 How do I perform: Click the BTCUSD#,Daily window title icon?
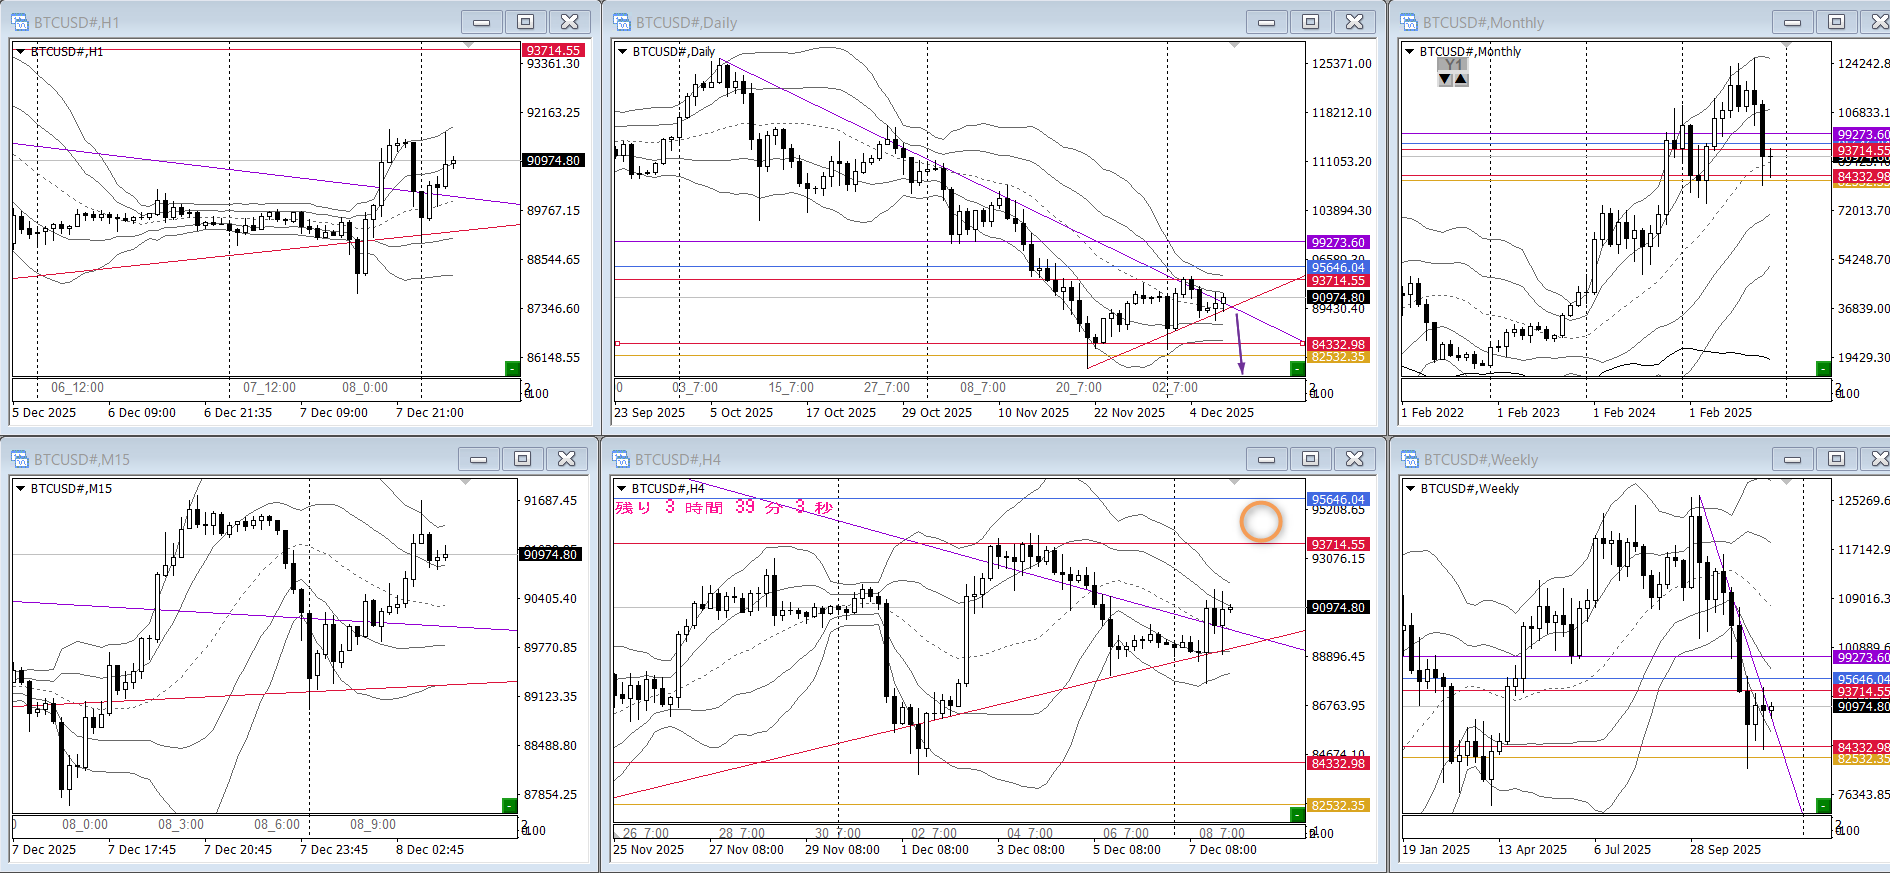pos(622,22)
